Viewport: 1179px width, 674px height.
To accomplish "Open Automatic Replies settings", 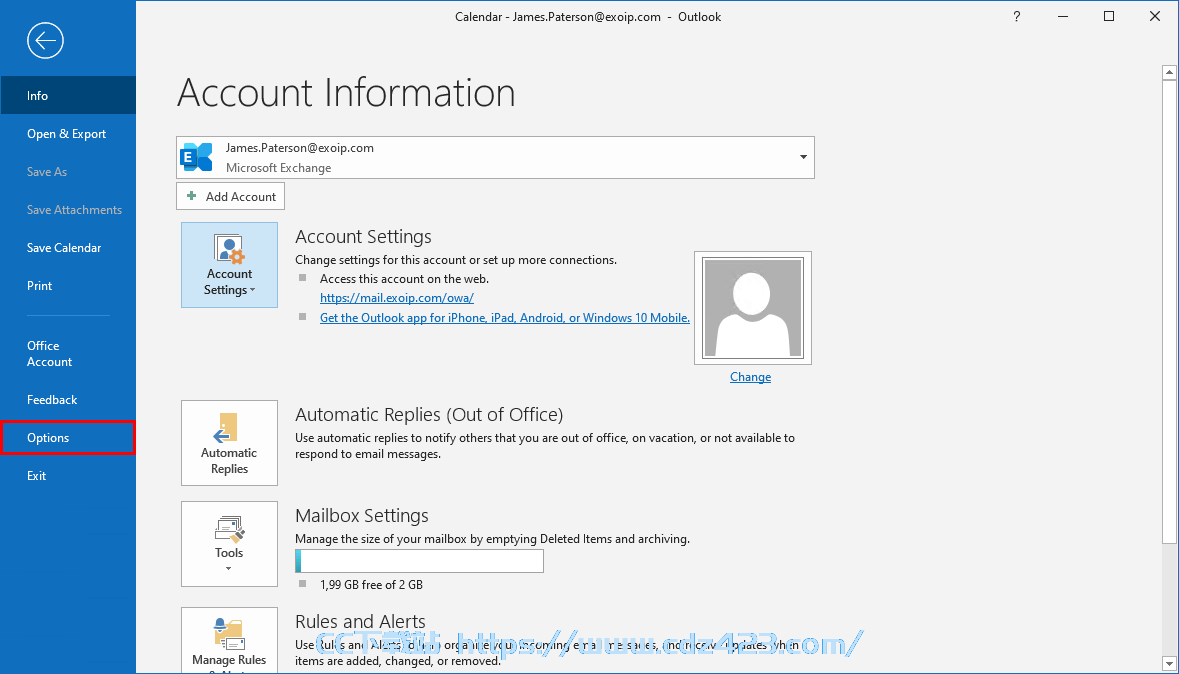I will (229, 443).
